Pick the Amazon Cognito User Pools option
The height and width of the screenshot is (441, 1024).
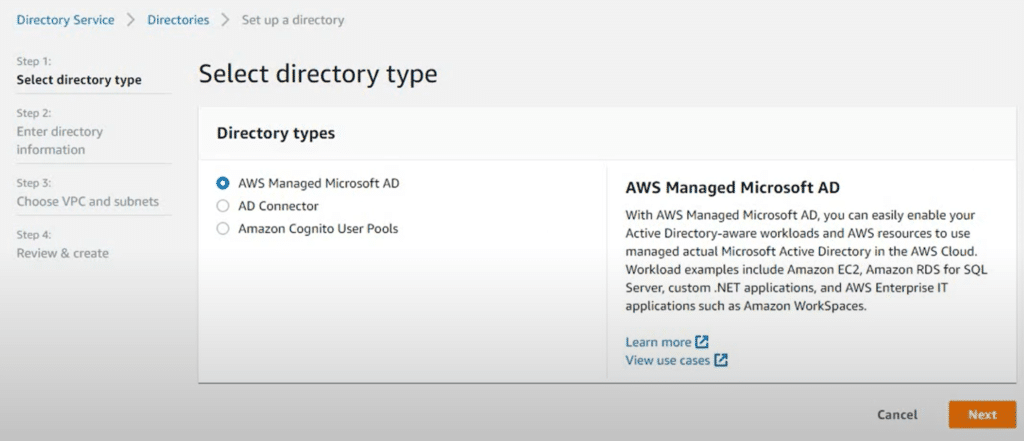(223, 229)
